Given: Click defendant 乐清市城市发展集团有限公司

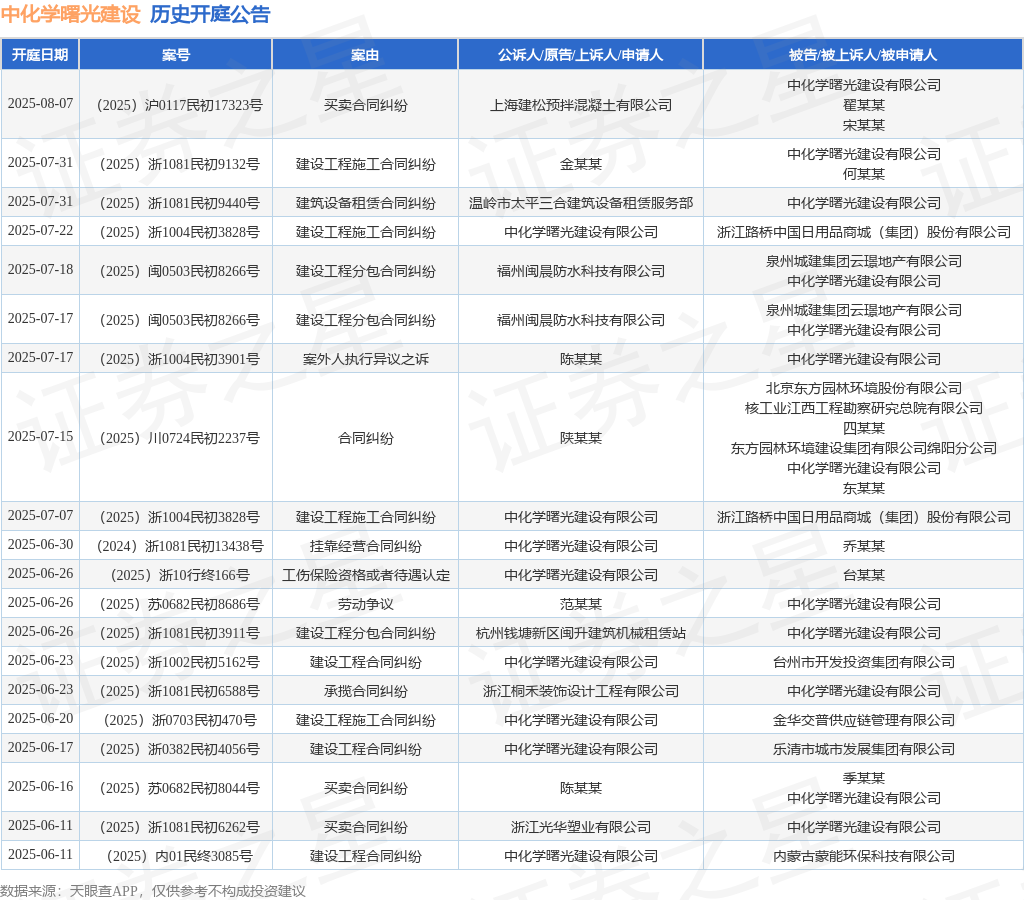Looking at the screenshot, I should pyautogui.click(x=863, y=749).
